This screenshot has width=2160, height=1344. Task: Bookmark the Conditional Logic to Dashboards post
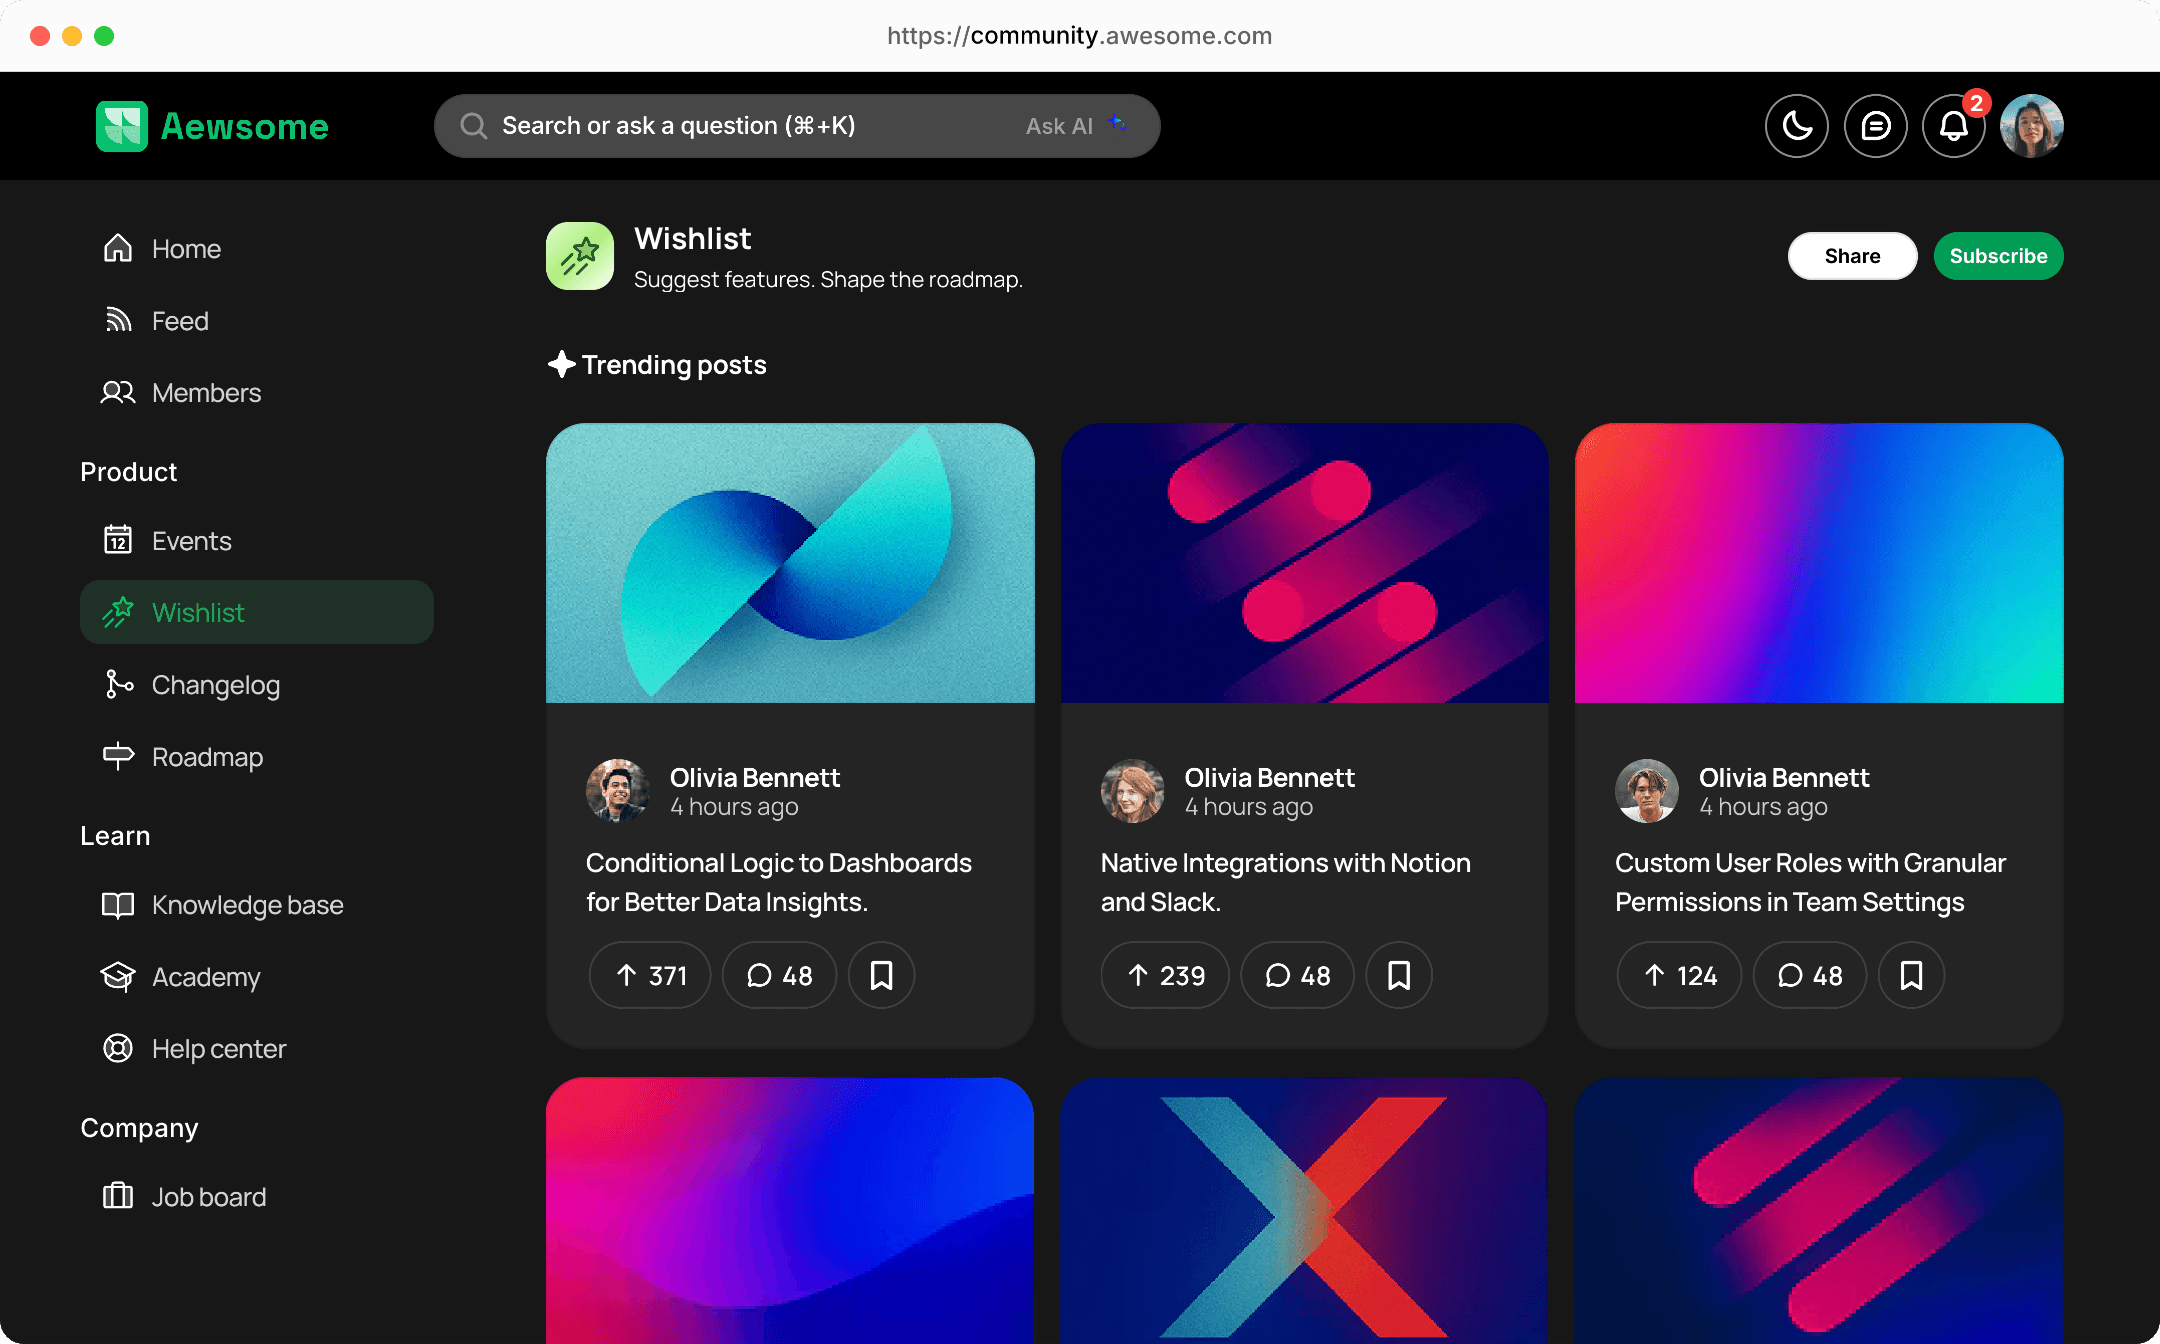(881, 975)
